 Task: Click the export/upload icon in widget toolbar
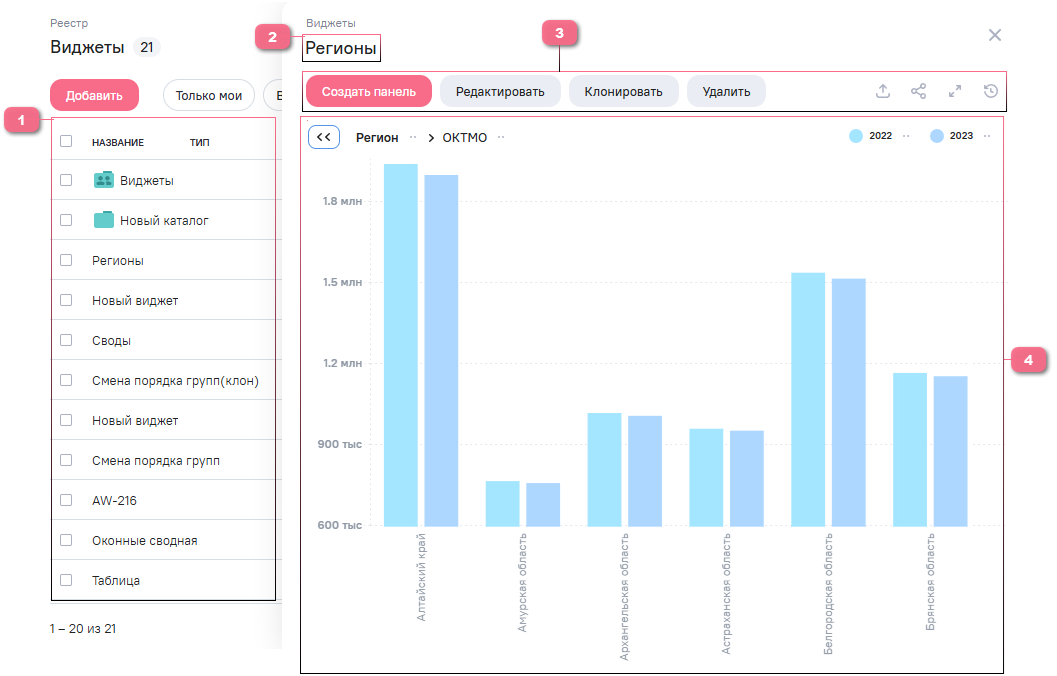tap(883, 91)
